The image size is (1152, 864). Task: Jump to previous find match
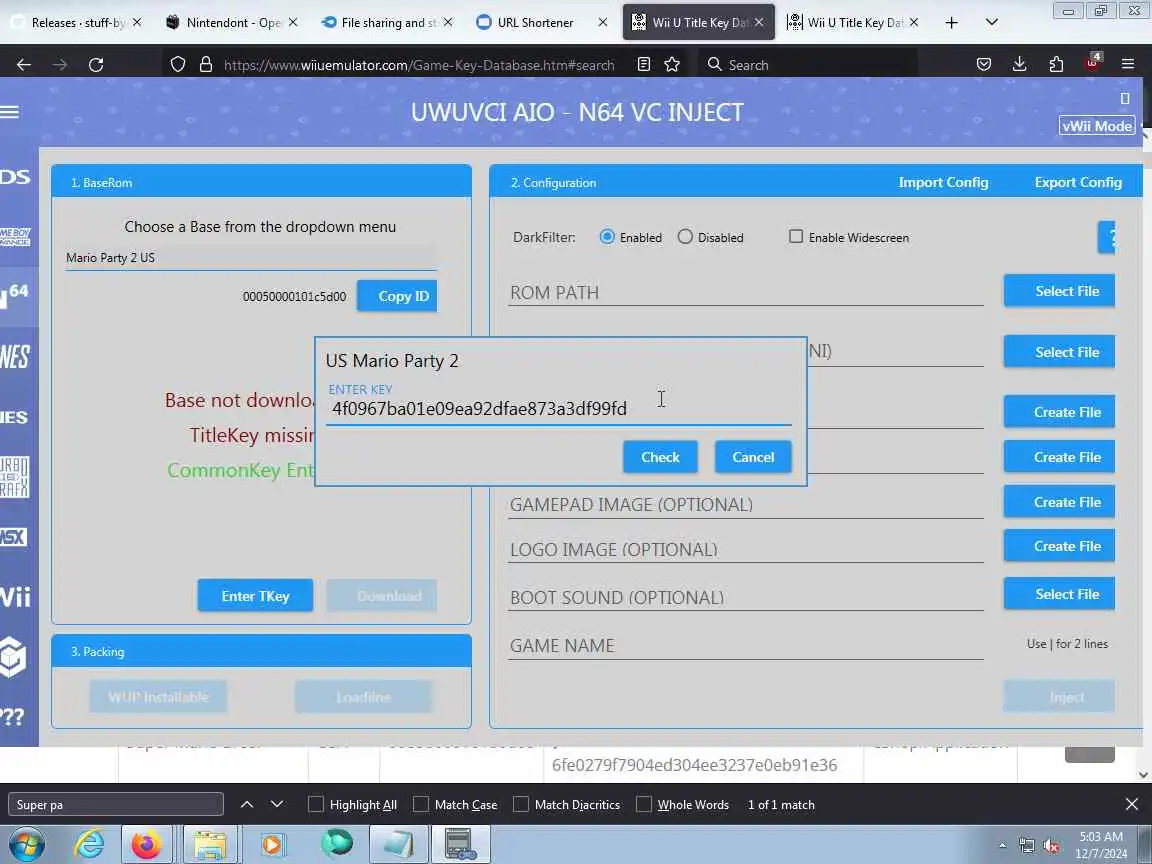pyautogui.click(x=247, y=804)
